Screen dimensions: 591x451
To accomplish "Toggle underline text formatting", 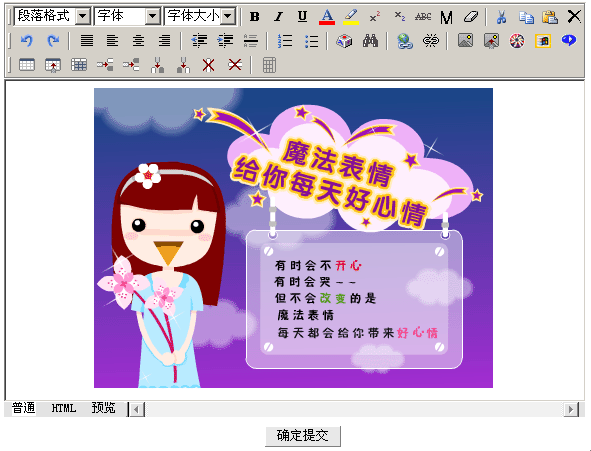I will pos(302,17).
